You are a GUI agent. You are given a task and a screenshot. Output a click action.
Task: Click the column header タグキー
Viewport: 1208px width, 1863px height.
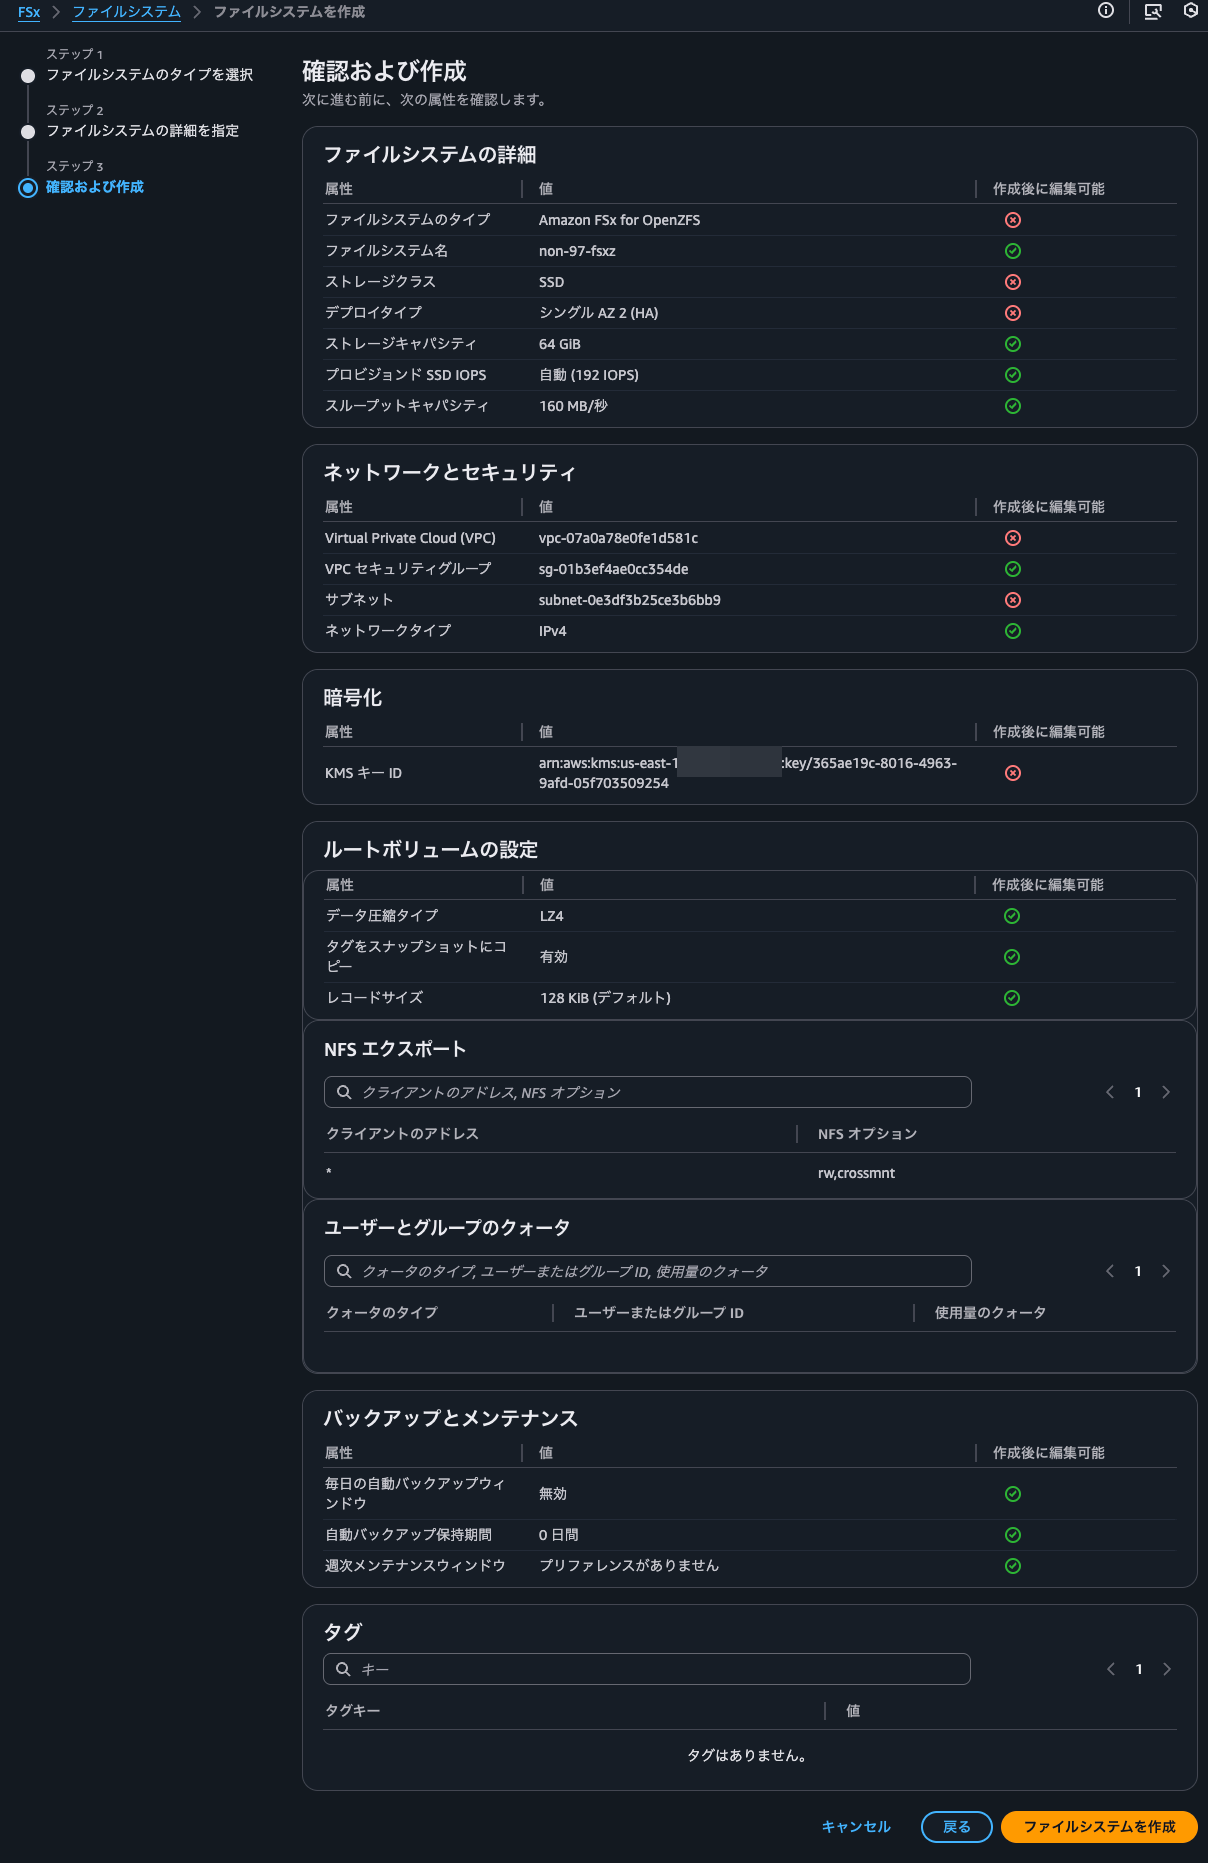353,1711
